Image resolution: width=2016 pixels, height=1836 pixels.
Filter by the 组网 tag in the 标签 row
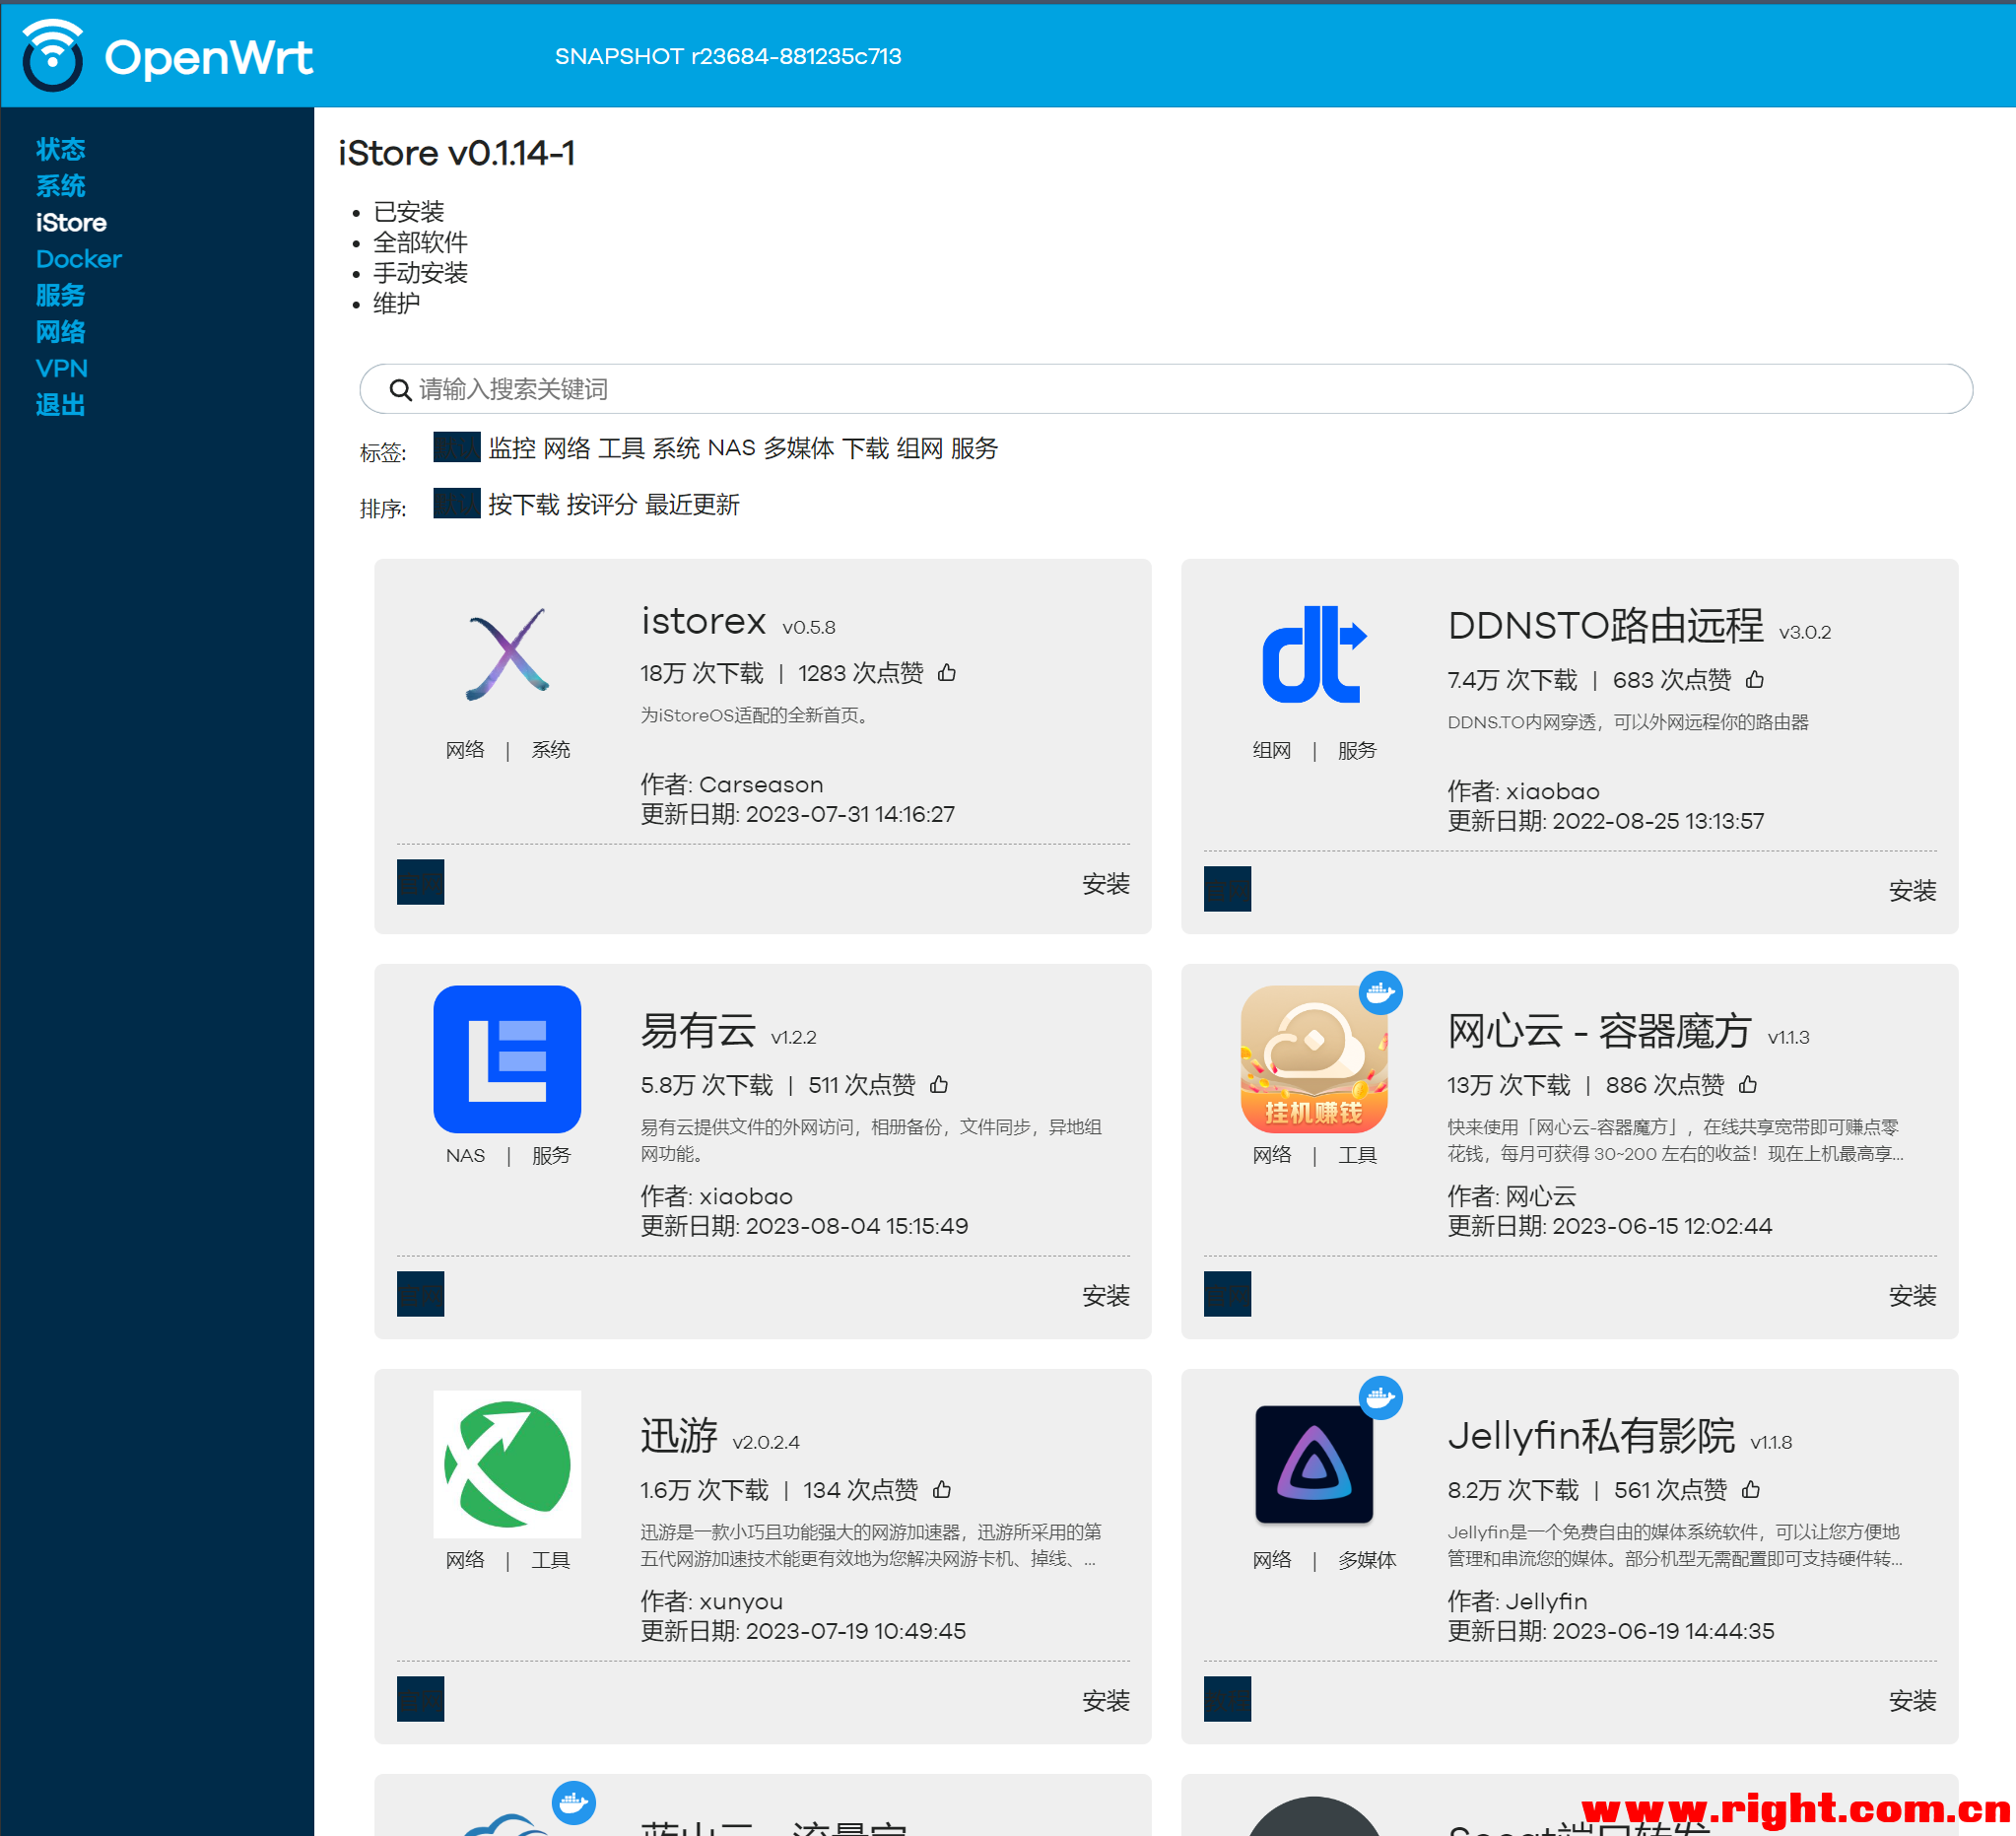(x=920, y=448)
